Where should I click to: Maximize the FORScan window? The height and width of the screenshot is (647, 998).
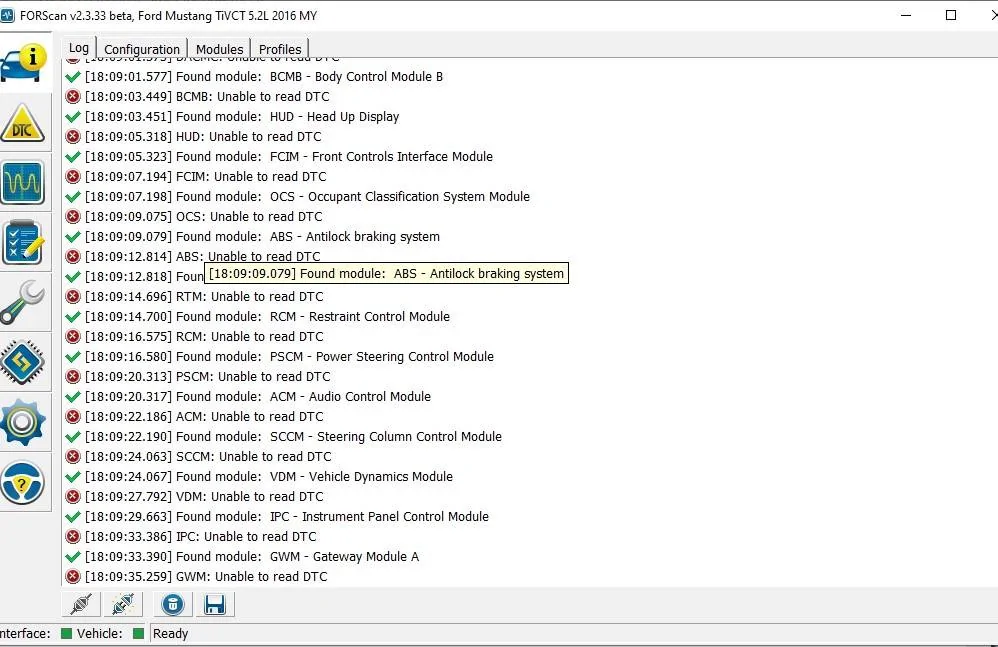pos(951,15)
